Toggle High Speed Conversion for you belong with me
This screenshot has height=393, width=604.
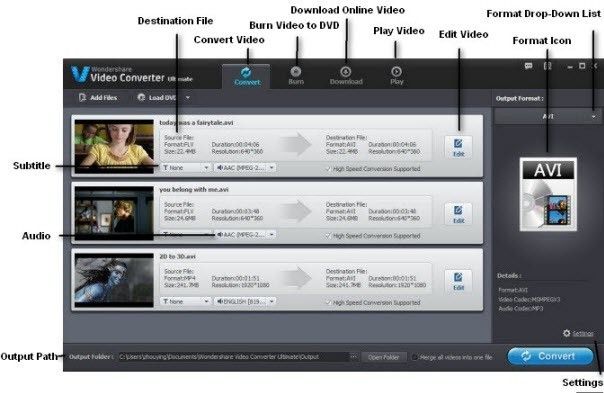[x=328, y=235]
